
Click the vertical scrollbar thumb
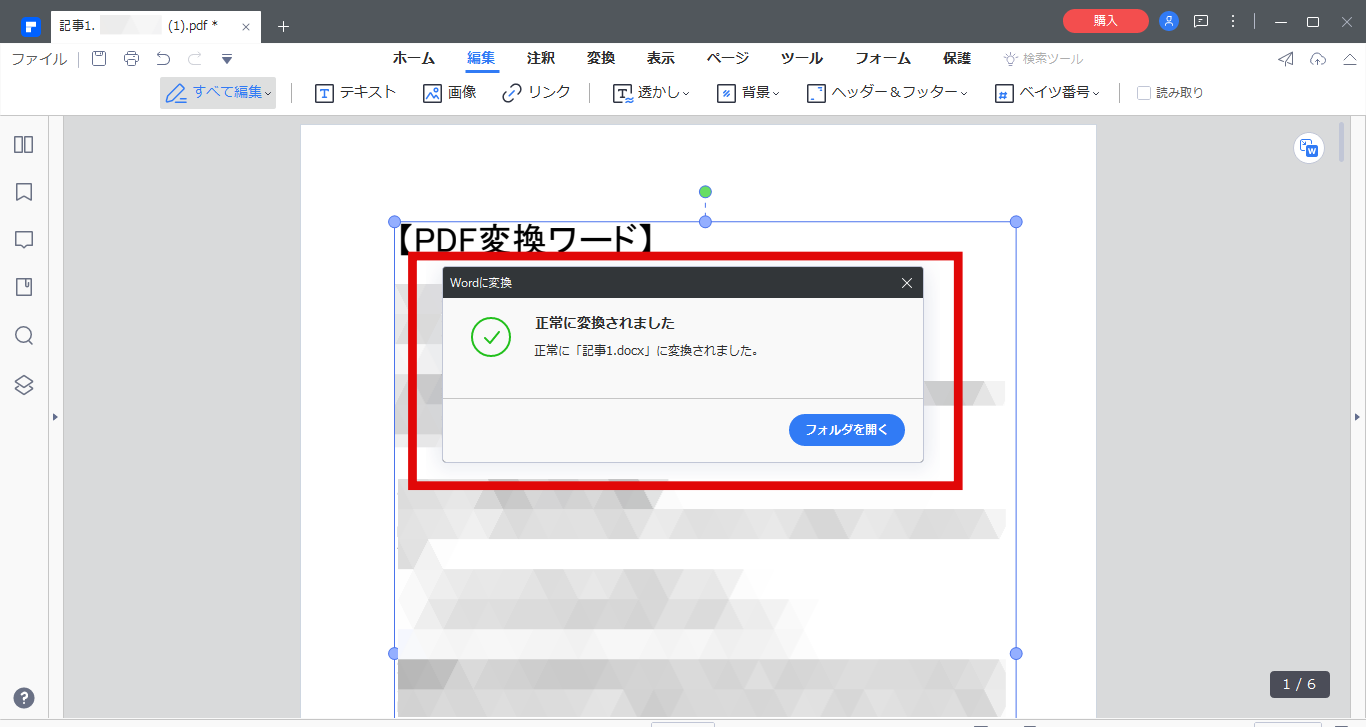[x=1341, y=142]
